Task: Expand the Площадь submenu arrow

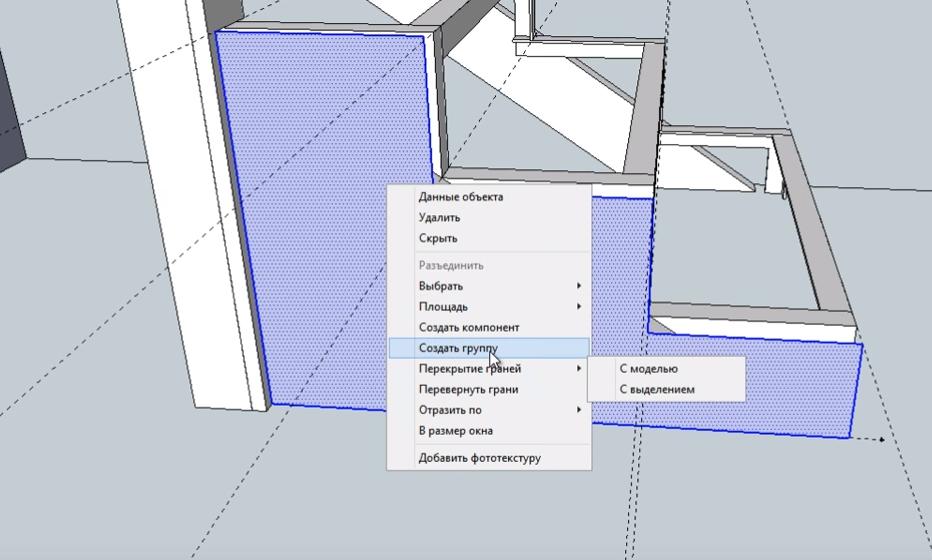Action: coord(579,307)
